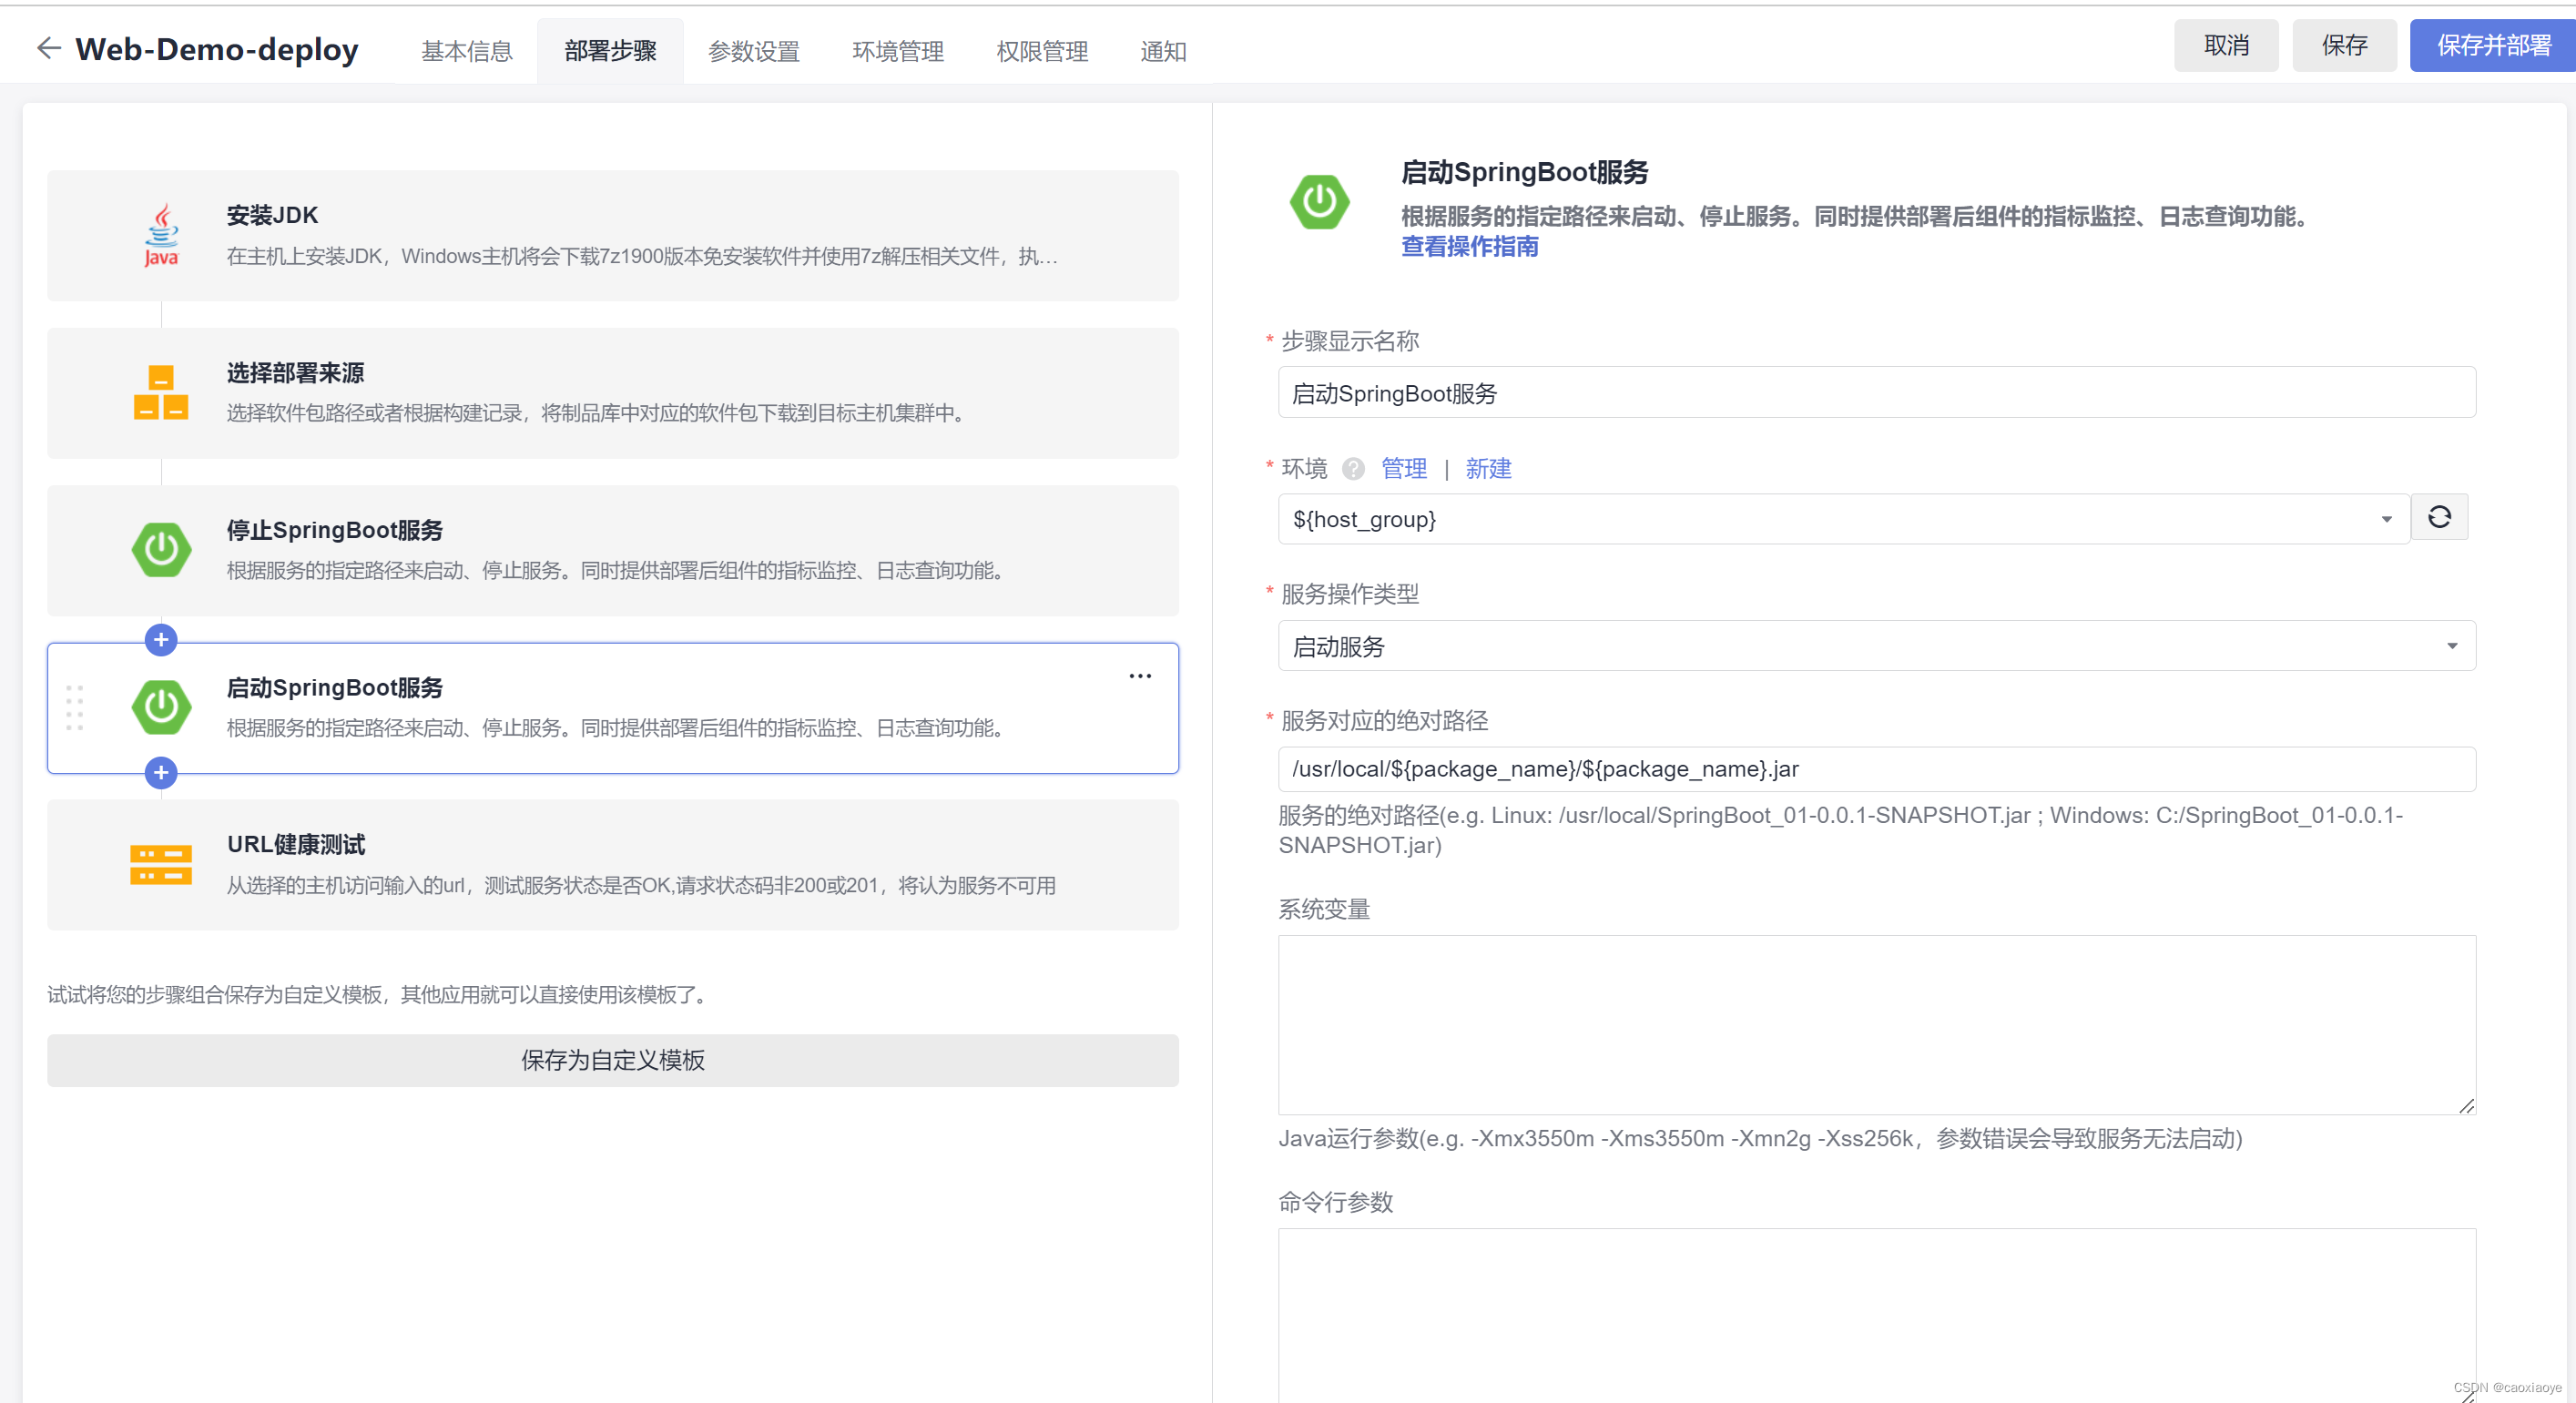Click the drag handle of 启动SpringBoot服务 step
2576x1403 pixels.
75,707
